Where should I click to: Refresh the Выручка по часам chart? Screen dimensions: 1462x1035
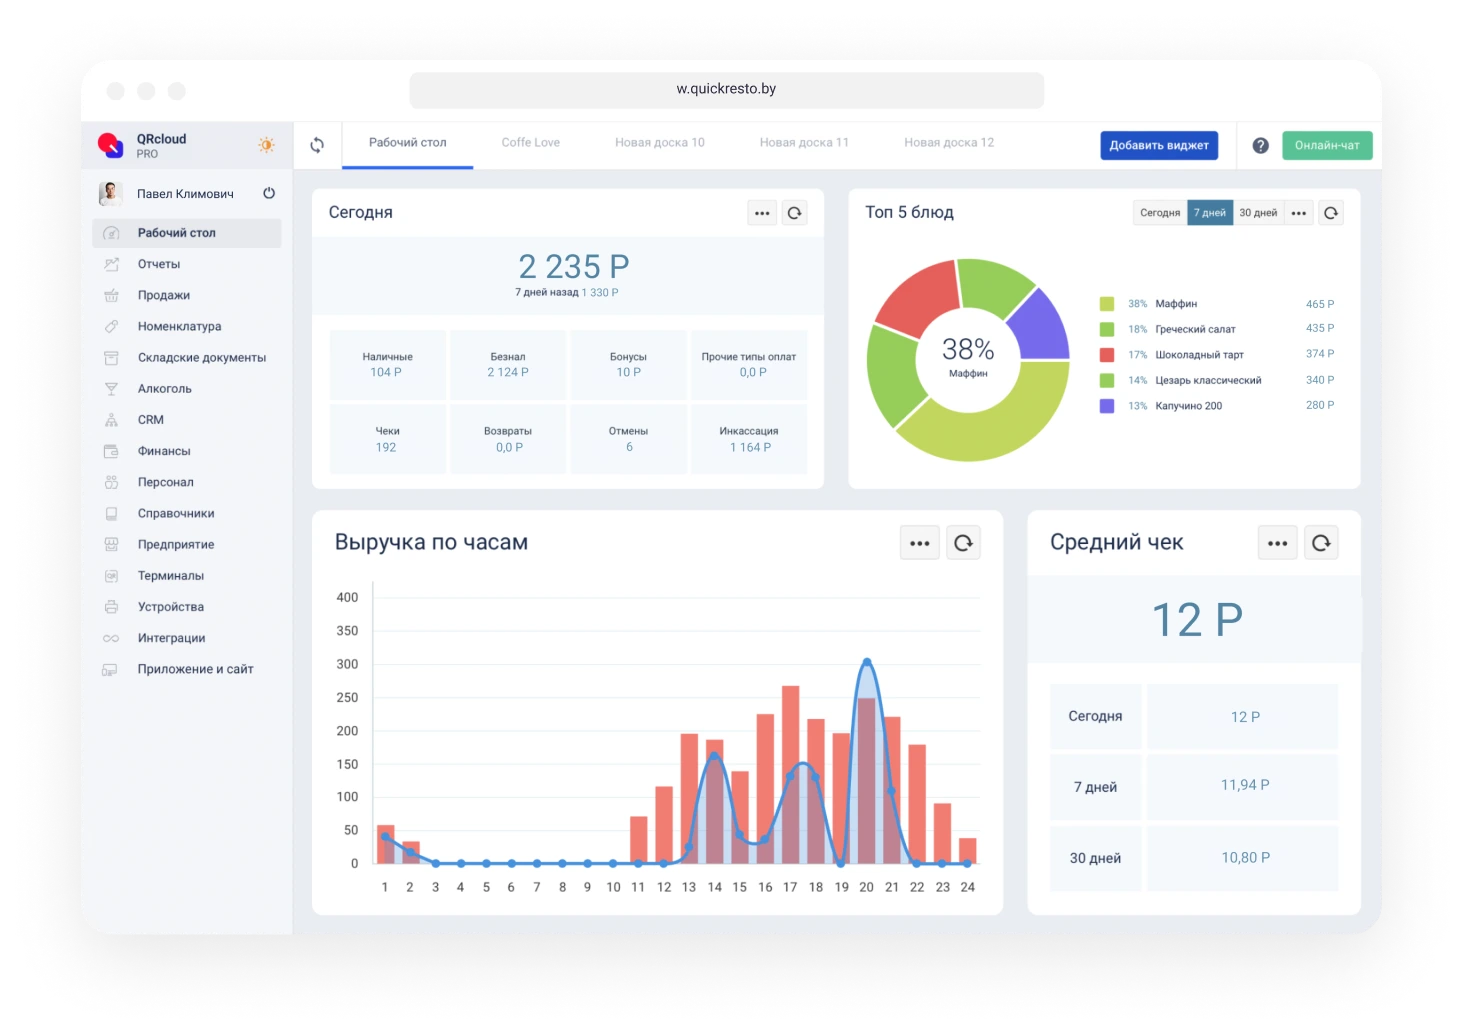tap(963, 543)
